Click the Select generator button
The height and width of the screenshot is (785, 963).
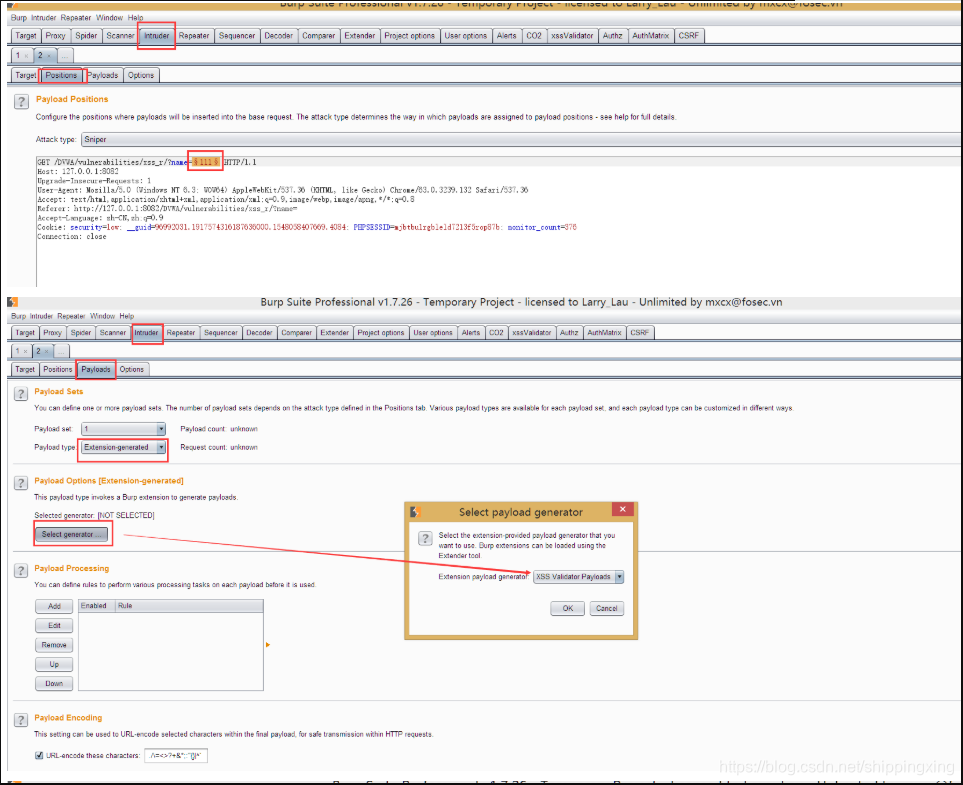tap(71, 534)
